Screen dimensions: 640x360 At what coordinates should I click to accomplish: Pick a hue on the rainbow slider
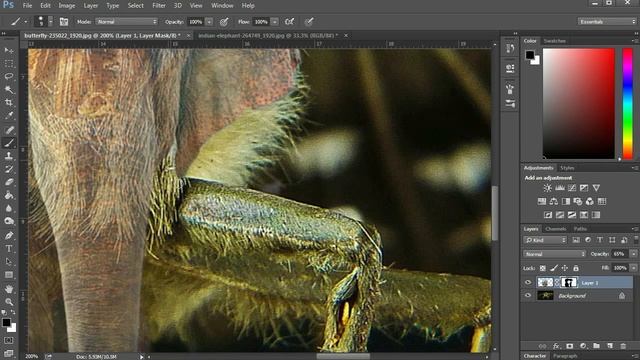628,103
